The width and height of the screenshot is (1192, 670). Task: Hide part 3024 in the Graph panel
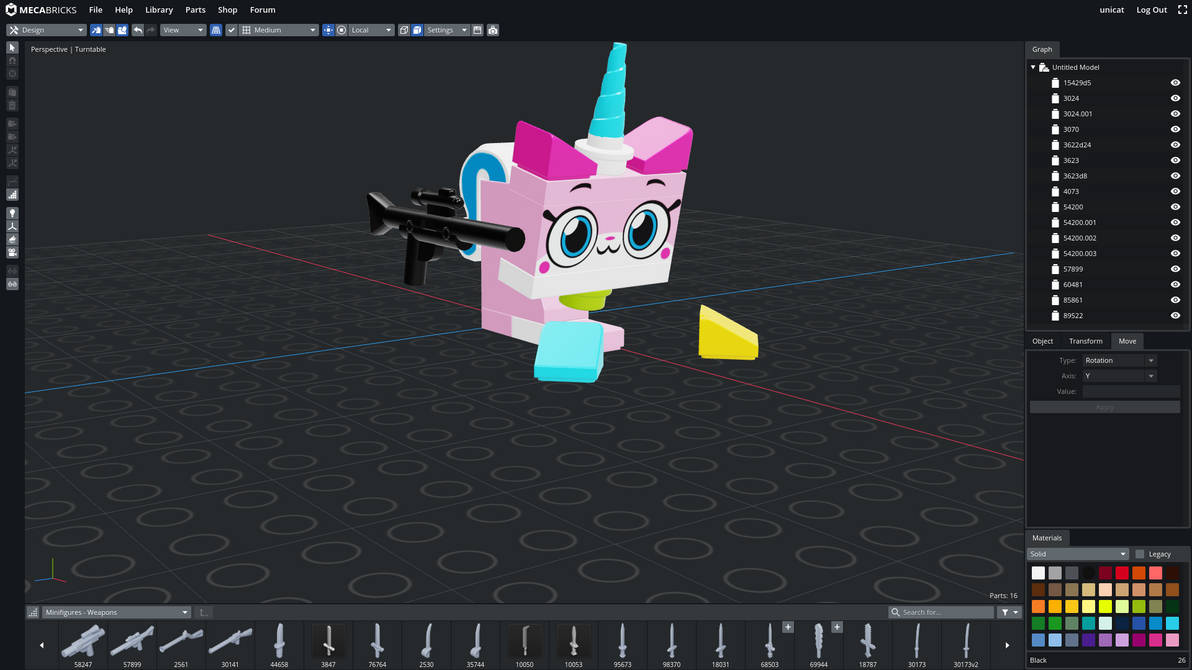[1176, 98]
